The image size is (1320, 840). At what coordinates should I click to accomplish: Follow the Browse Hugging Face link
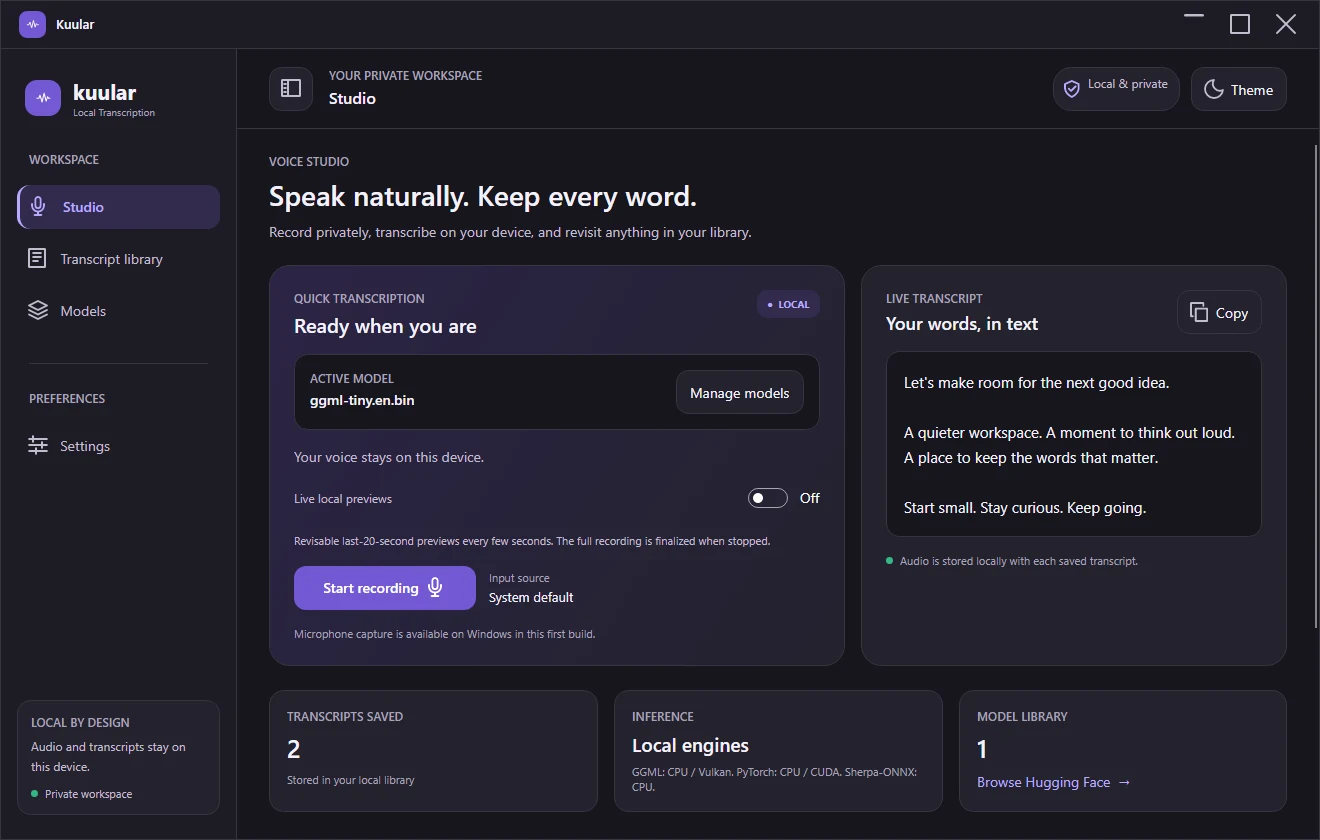(x=1054, y=782)
